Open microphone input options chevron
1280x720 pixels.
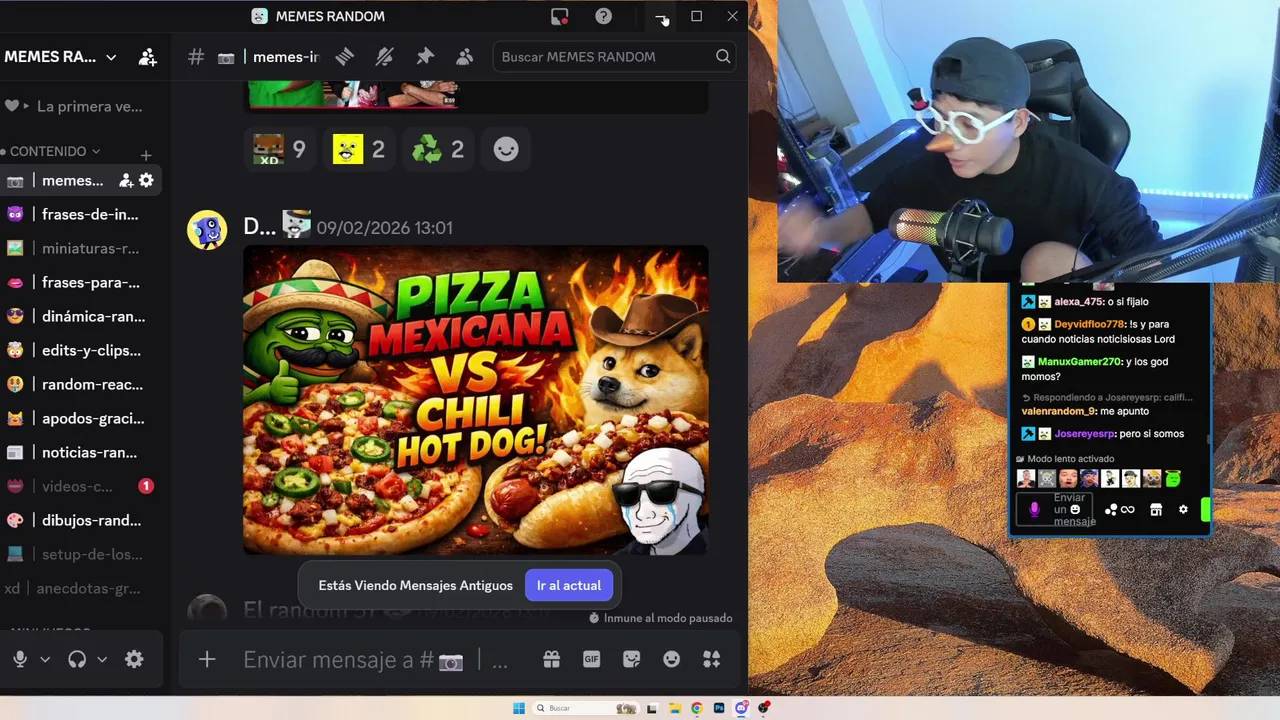[45, 659]
